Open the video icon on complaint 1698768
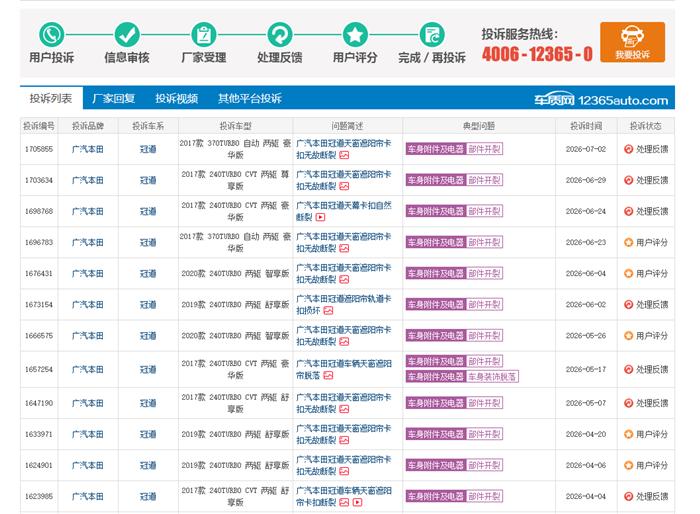This screenshot has height=514, width=700. (321, 217)
